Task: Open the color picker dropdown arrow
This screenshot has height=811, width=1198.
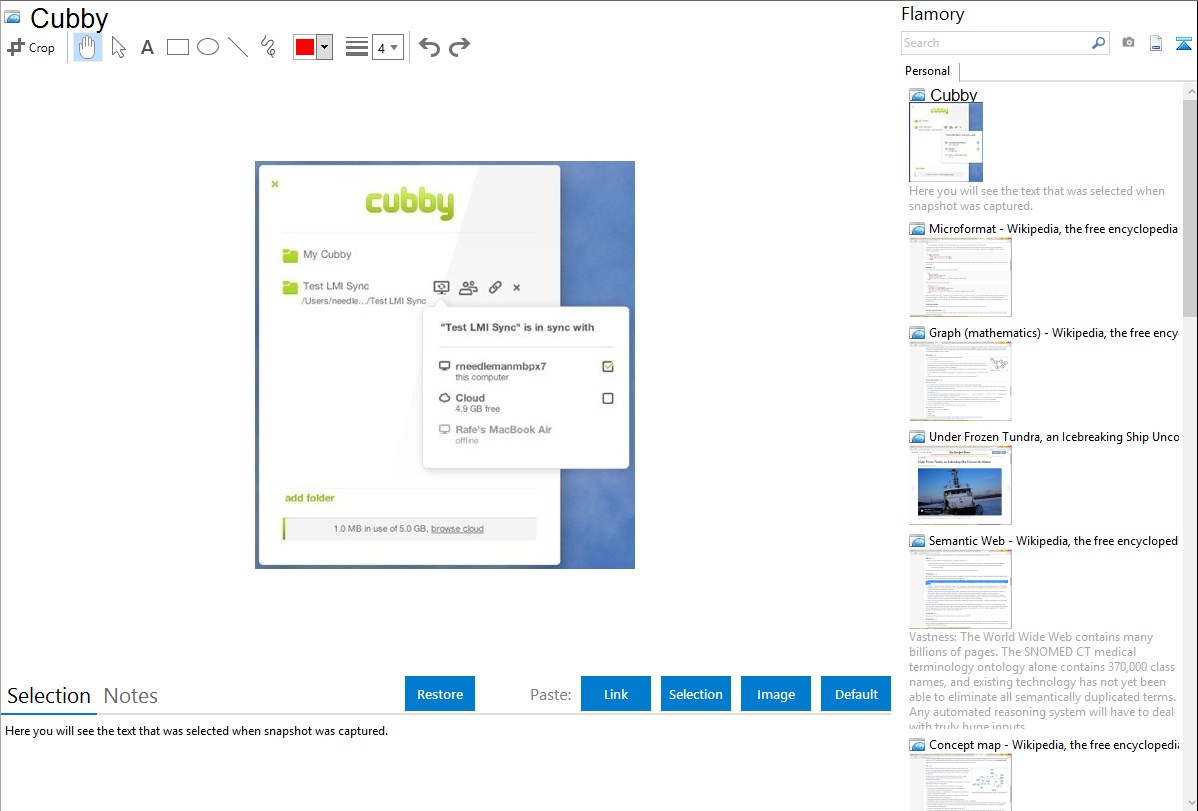Action: (x=324, y=47)
